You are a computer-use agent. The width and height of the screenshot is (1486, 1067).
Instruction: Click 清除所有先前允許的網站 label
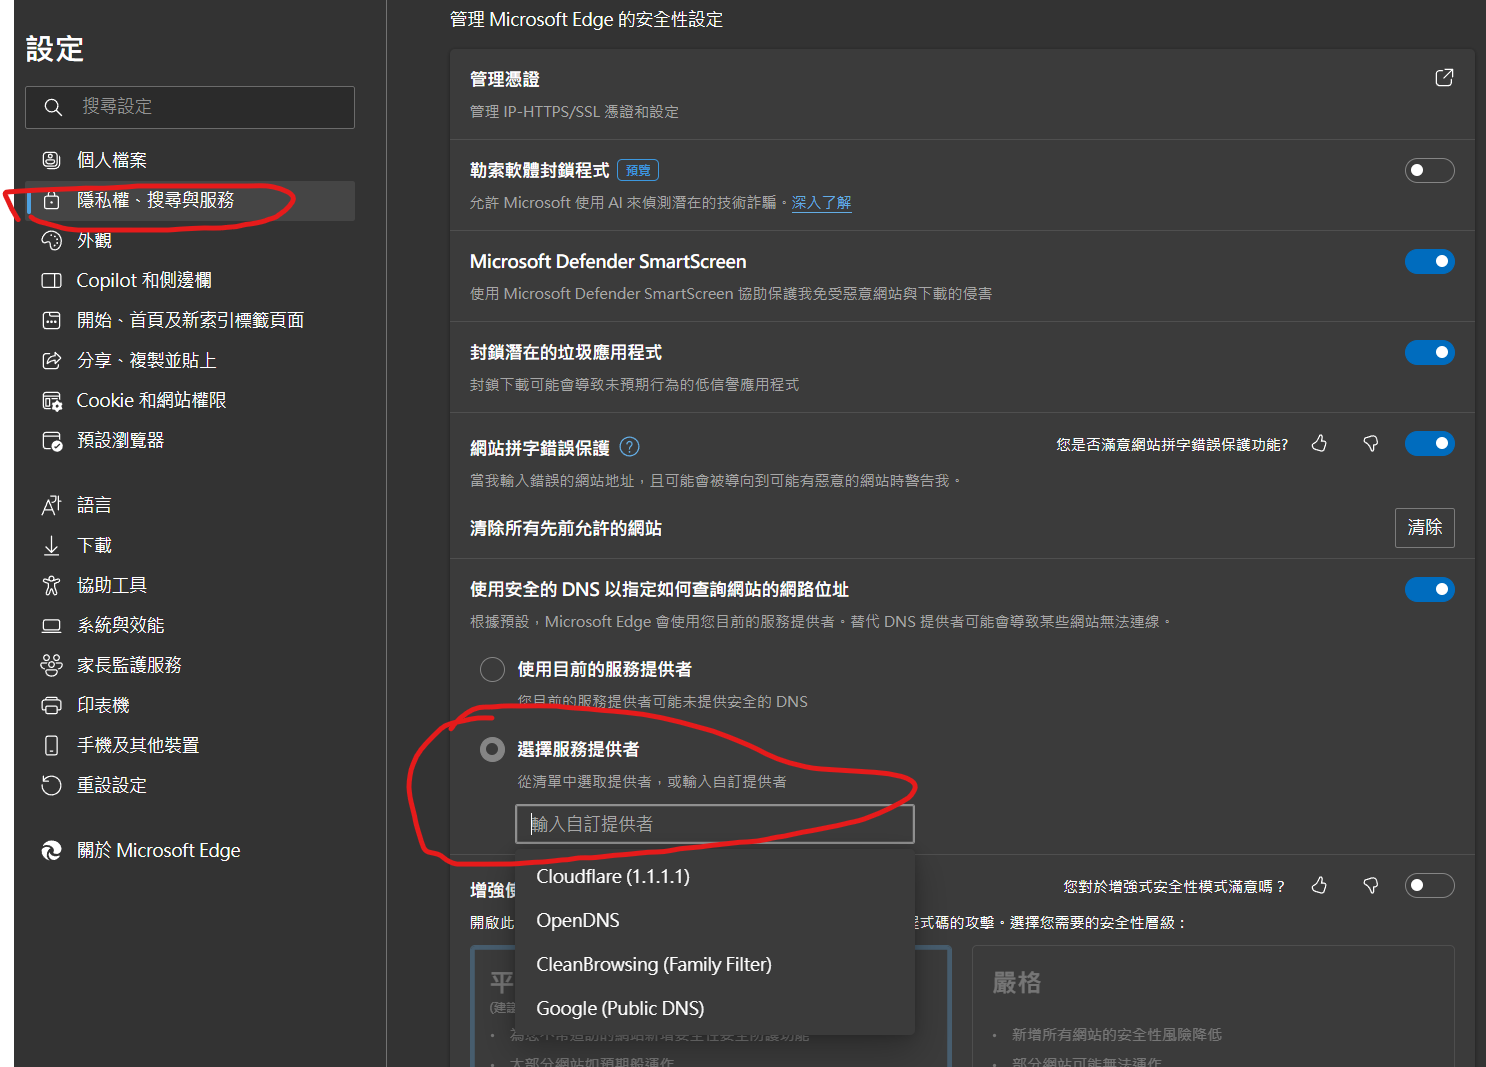pos(566,528)
